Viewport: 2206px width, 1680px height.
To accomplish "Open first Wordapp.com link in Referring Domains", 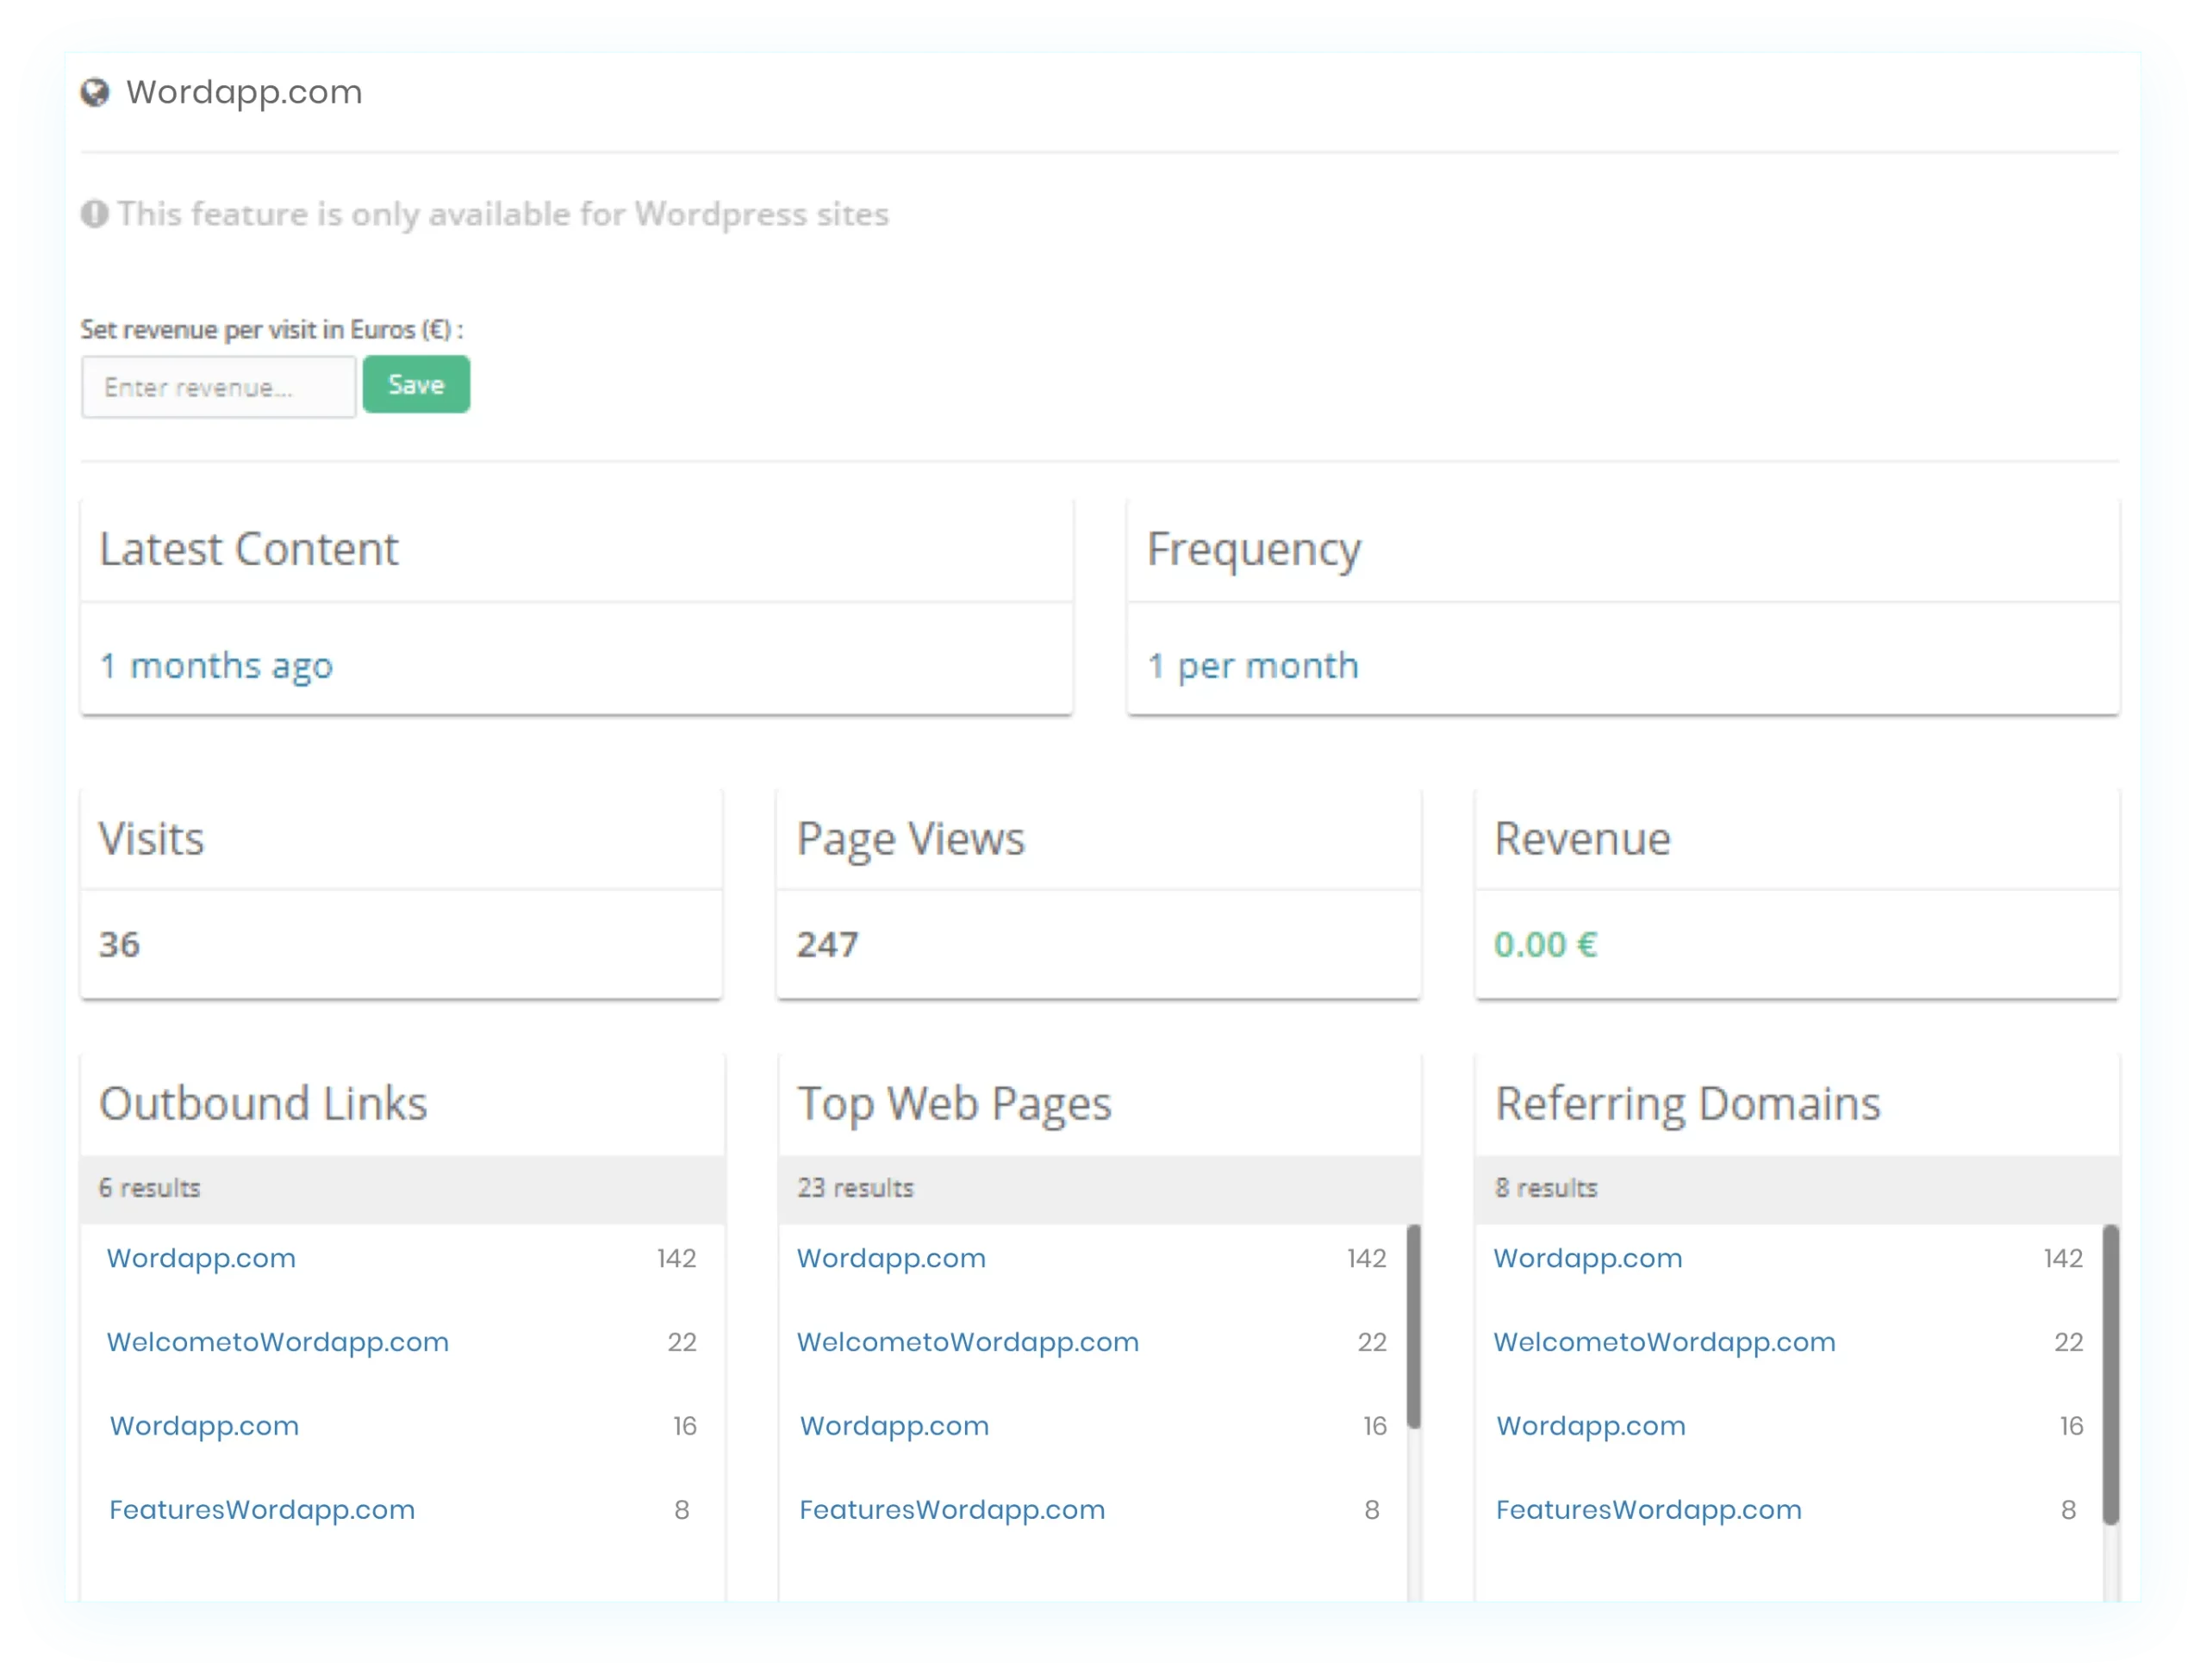I will coord(1587,1258).
